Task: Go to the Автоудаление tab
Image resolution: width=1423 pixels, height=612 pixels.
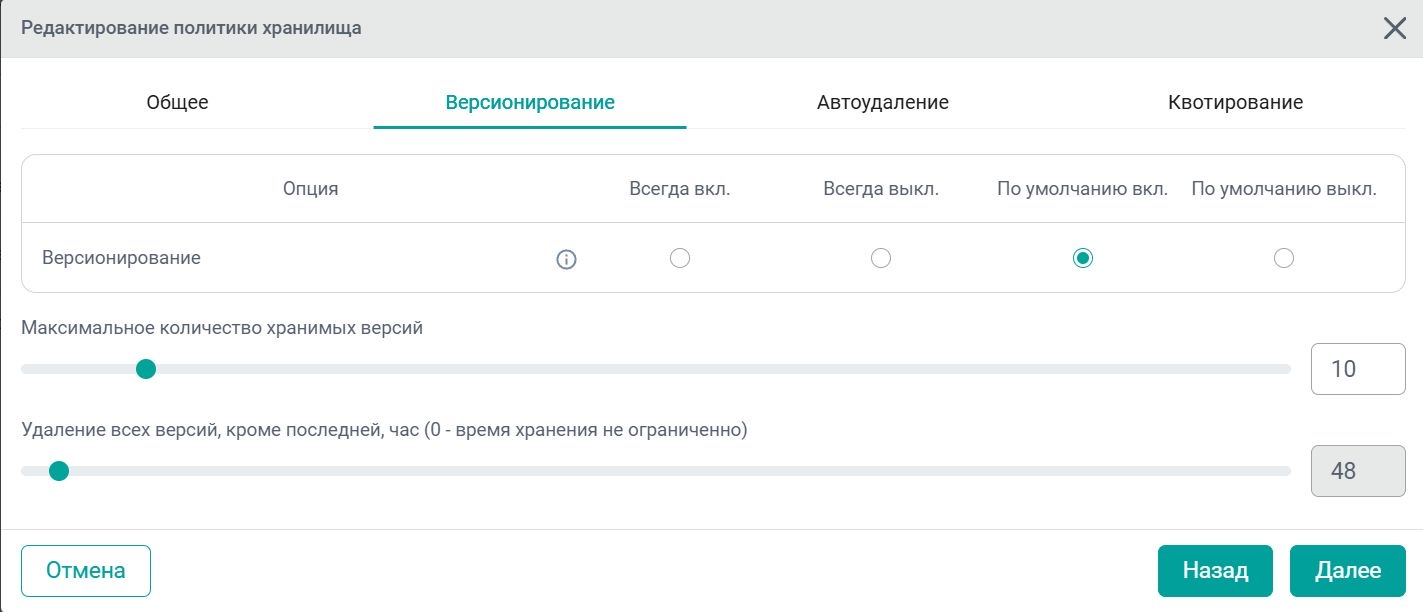Action: (x=882, y=102)
